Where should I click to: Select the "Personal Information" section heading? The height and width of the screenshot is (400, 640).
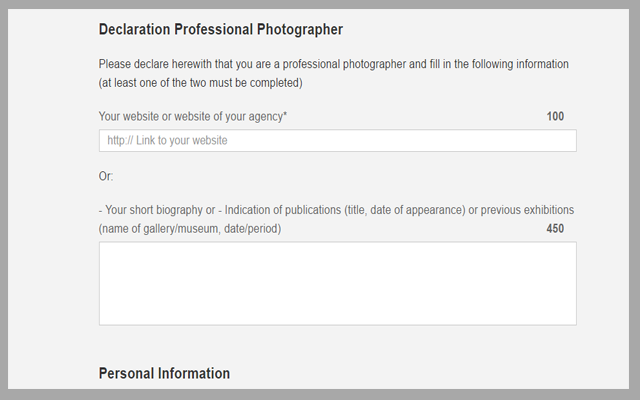point(164,373)
